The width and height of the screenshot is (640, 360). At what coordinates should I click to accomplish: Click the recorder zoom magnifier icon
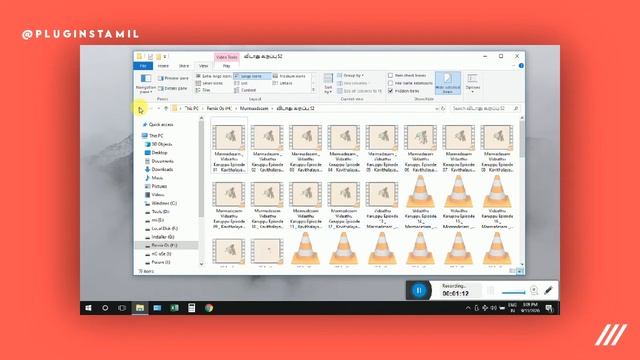(534, 290)
